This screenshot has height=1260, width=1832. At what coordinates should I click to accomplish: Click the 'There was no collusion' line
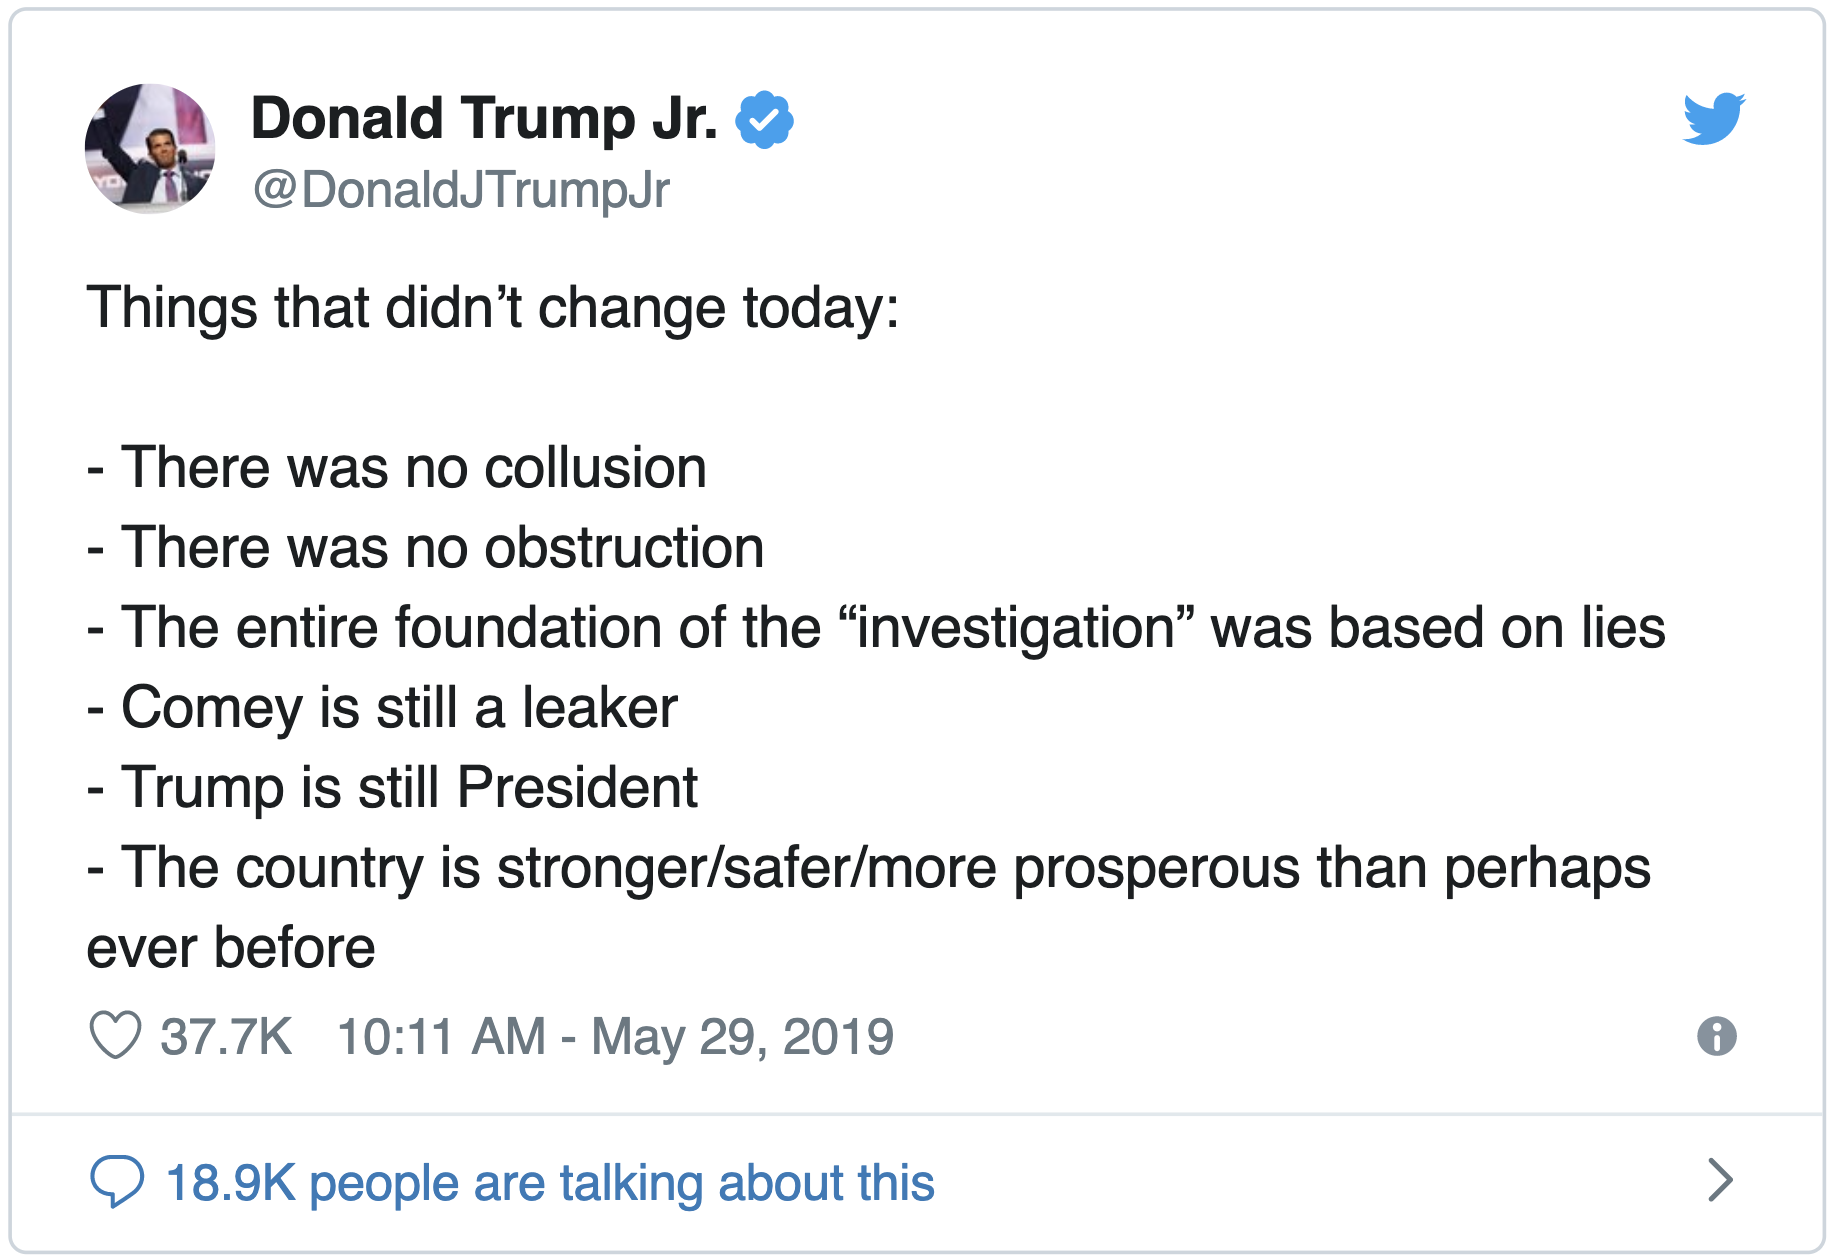[x=396, y=468]
